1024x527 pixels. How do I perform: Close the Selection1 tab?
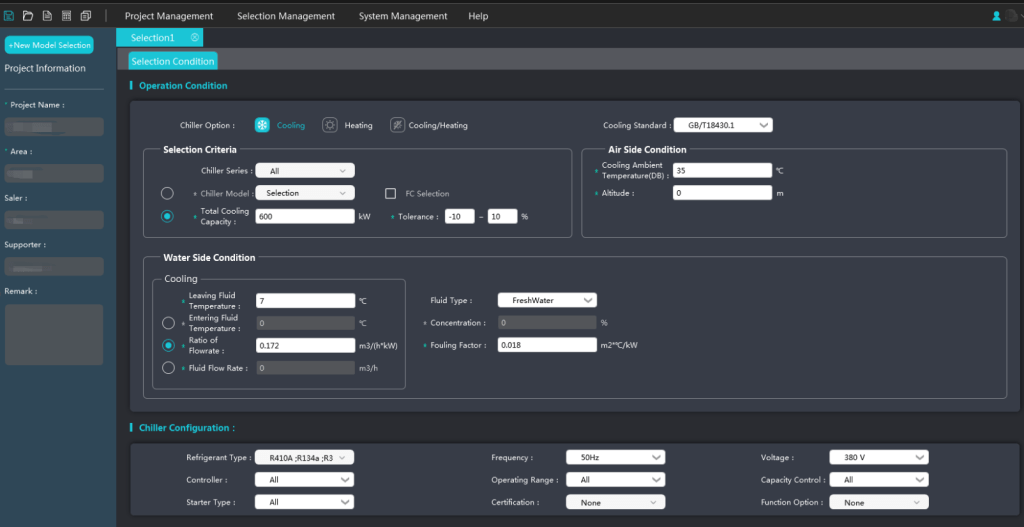[x=195, y=37]
